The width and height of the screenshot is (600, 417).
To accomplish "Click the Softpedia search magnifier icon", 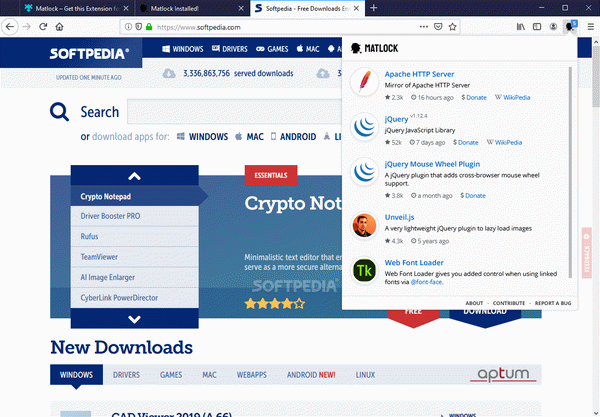I will 59,112.
